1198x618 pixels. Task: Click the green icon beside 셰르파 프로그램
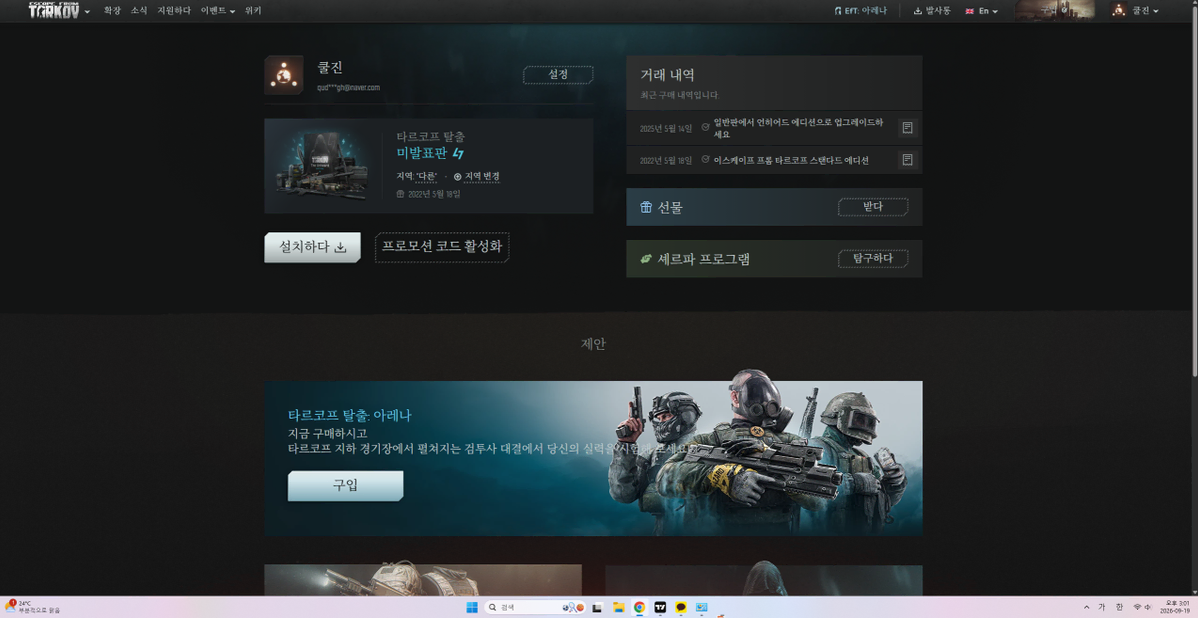tap(646, 259)
